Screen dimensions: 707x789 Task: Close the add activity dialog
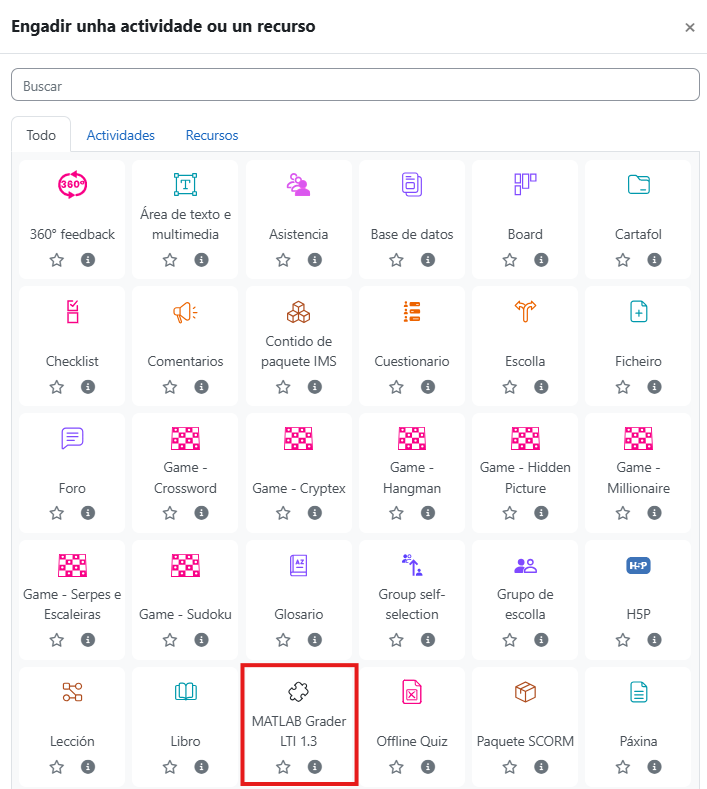[690, 27]
